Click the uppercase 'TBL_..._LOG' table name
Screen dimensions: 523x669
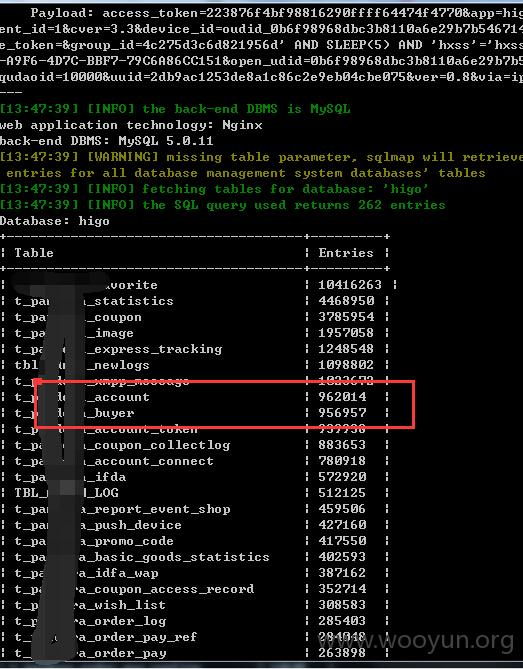click(x=67, y=493)
